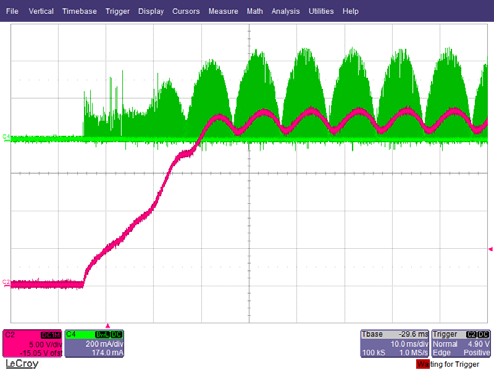Click the DC1M badge in C2 box

51,335
